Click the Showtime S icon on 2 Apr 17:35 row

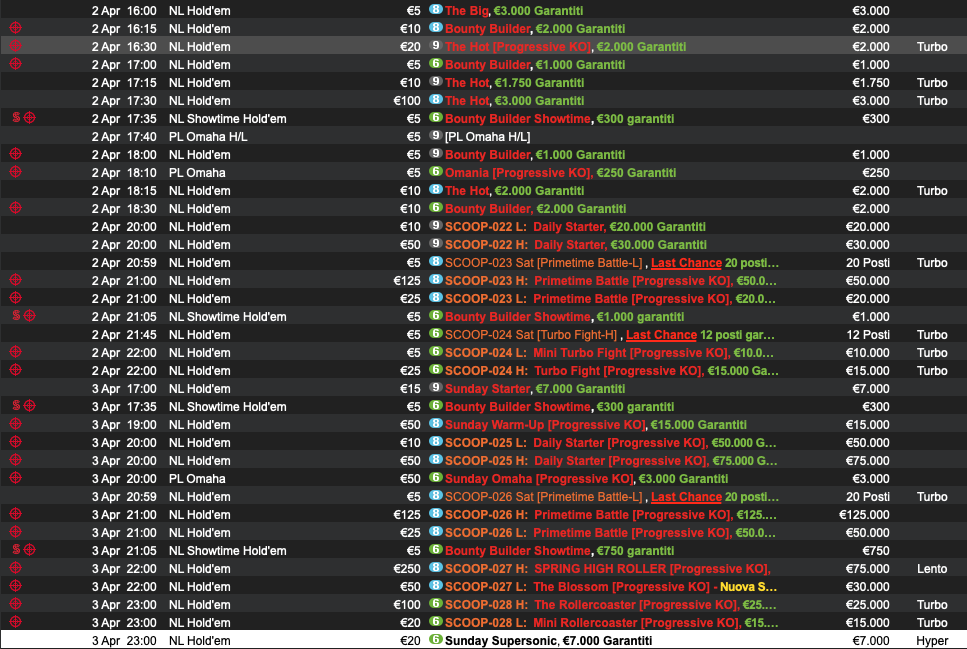point(16,118)
